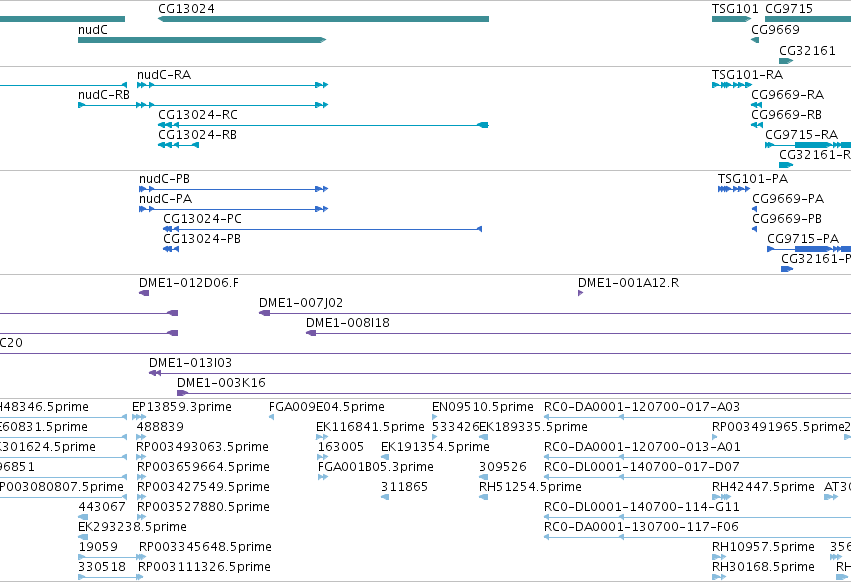Viewport: 851px width, 582px height.
Task: Click the CG9669-PB coding arrow
Action: (754, 229)
